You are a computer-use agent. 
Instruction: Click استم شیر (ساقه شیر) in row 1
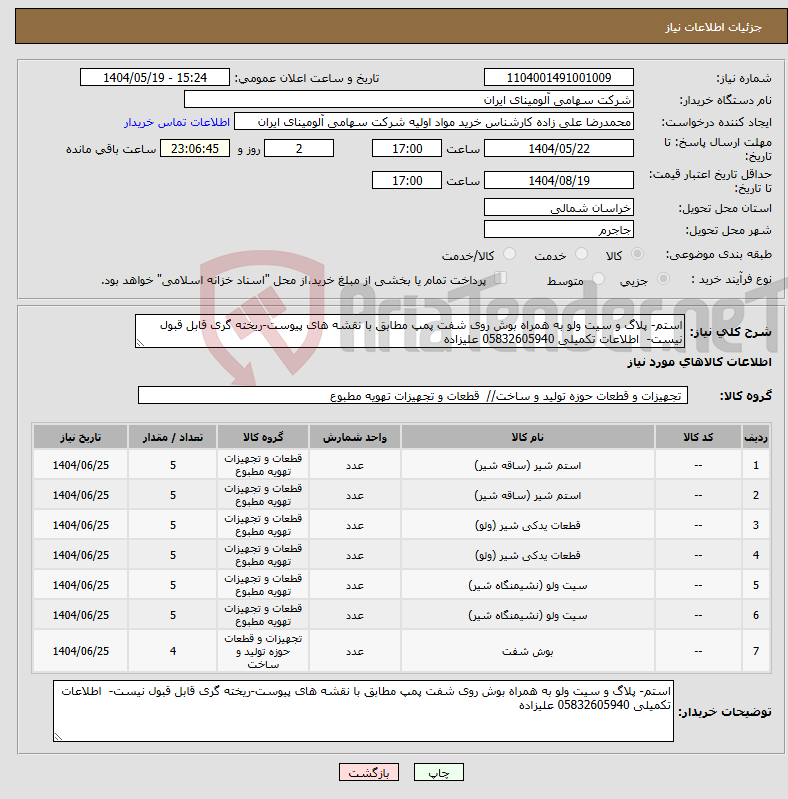pos(528,465)
